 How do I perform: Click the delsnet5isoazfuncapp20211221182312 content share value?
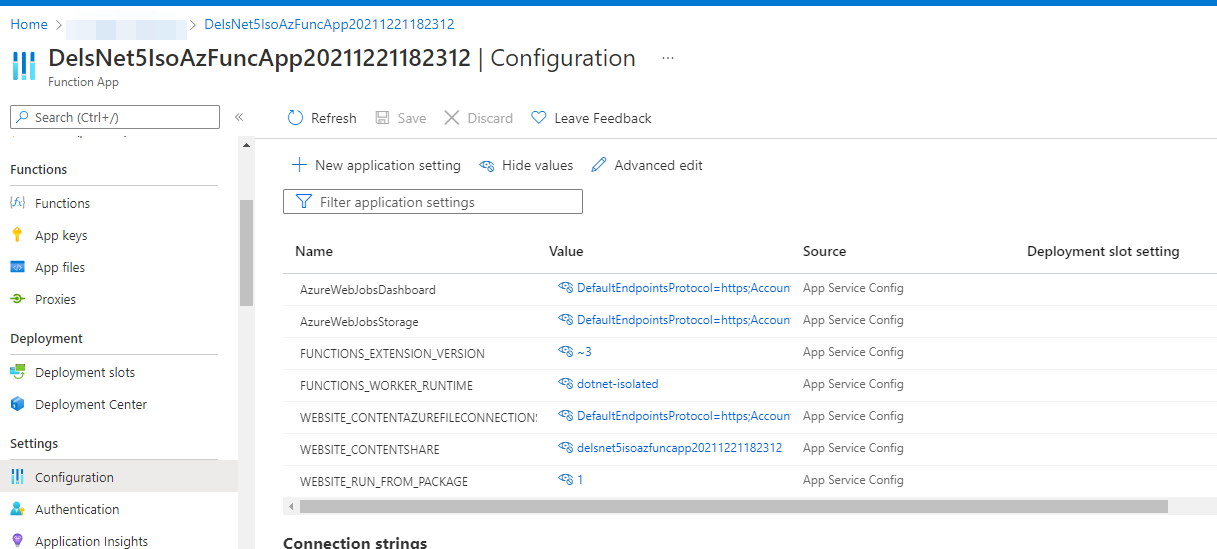tap(679, 448)
